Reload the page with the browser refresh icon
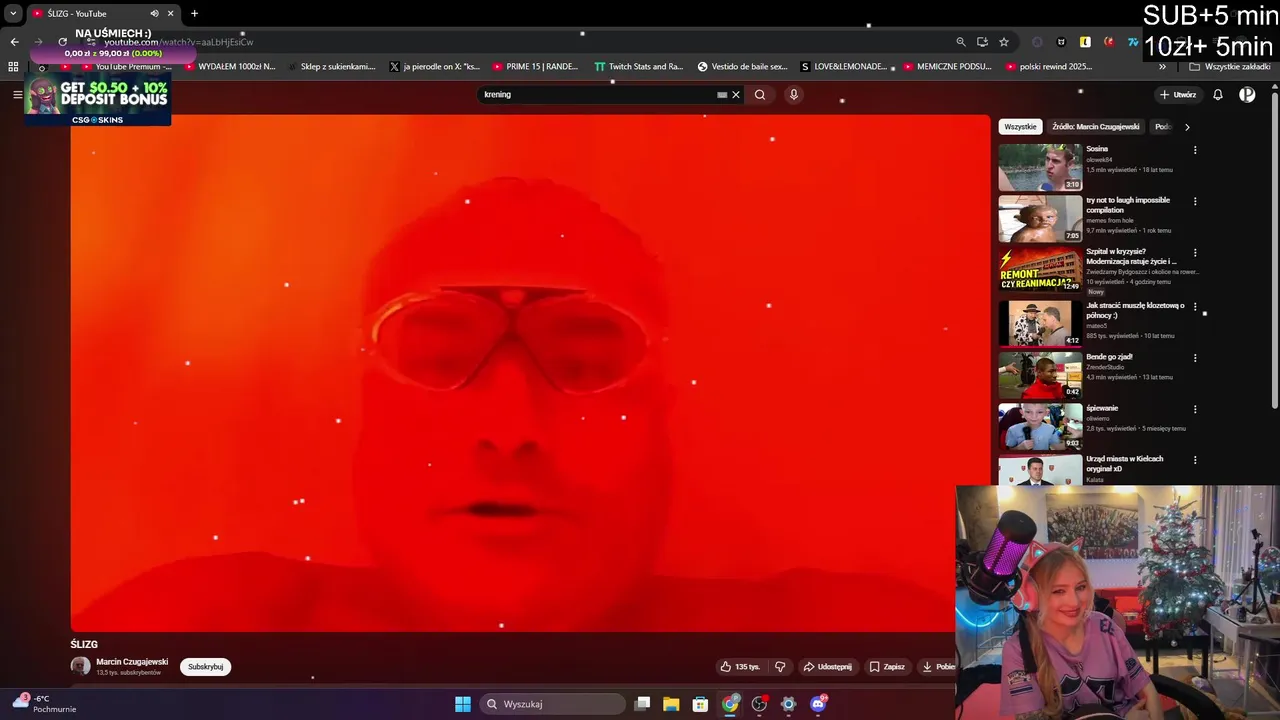The height and width of the screenshot is (720, 1280). point(62,42)
